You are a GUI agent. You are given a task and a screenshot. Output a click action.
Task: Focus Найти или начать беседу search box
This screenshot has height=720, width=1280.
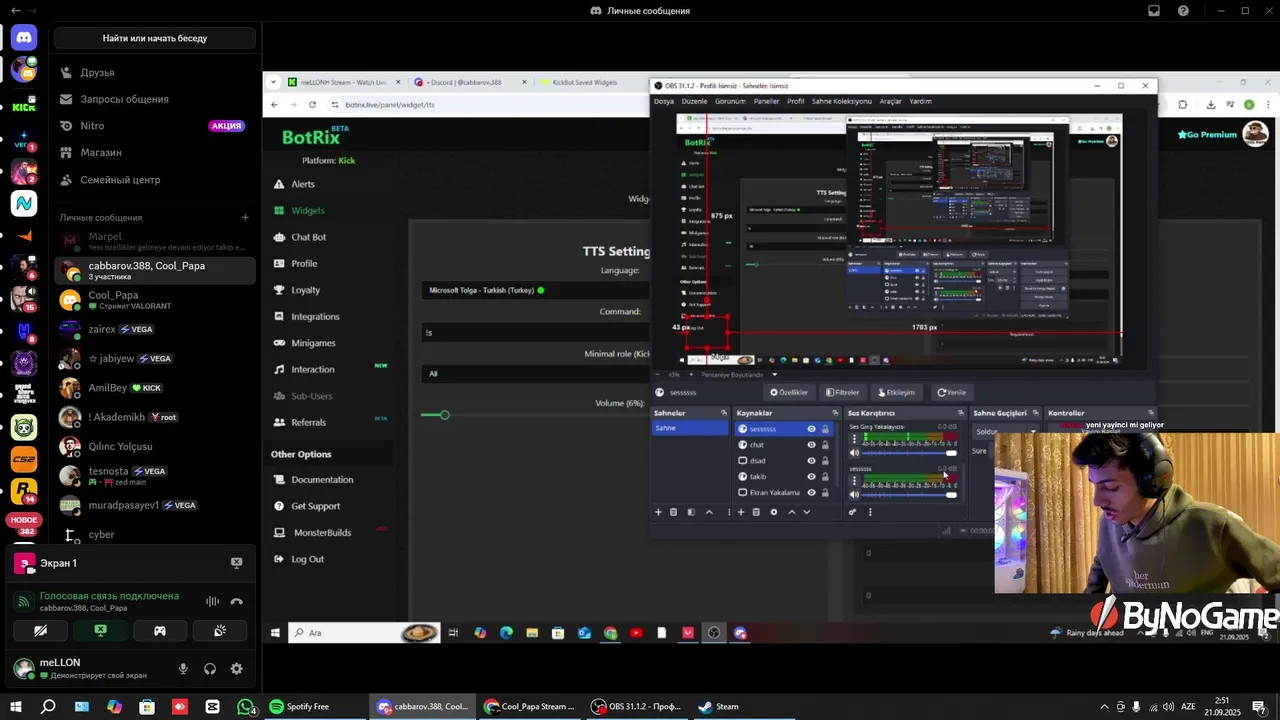(x=155, y=38)
